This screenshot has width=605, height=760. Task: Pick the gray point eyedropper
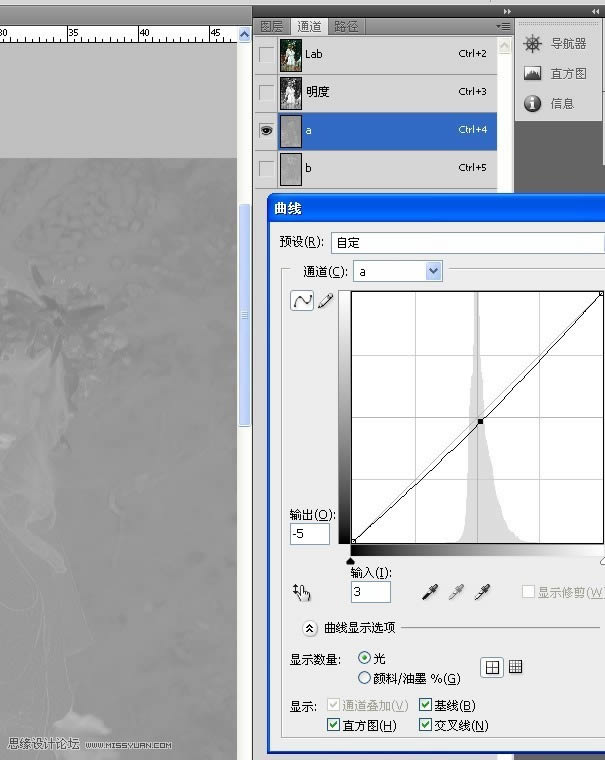pos(456,592)
